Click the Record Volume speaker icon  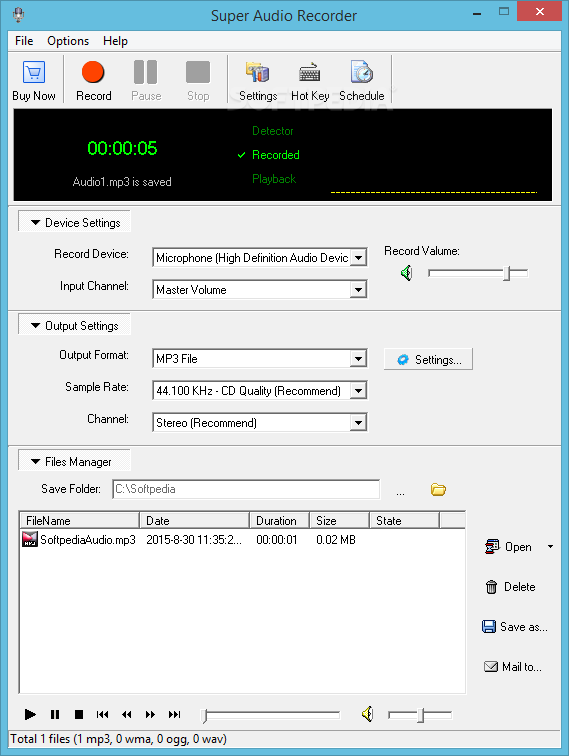(406, 273)
